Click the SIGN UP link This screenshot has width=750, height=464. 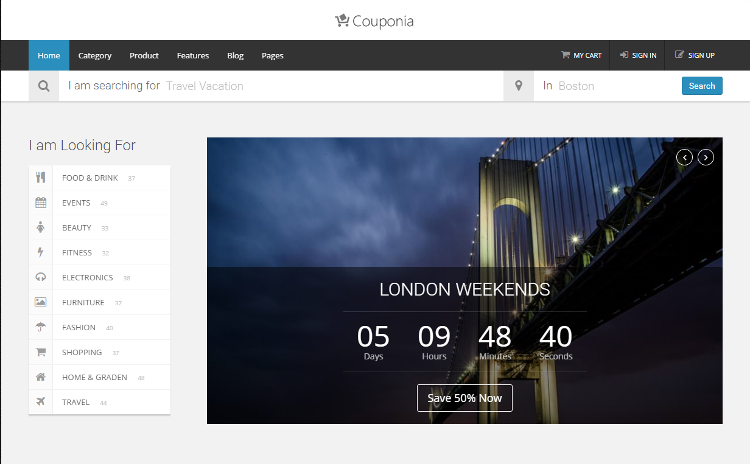click(x=695, y=55)
